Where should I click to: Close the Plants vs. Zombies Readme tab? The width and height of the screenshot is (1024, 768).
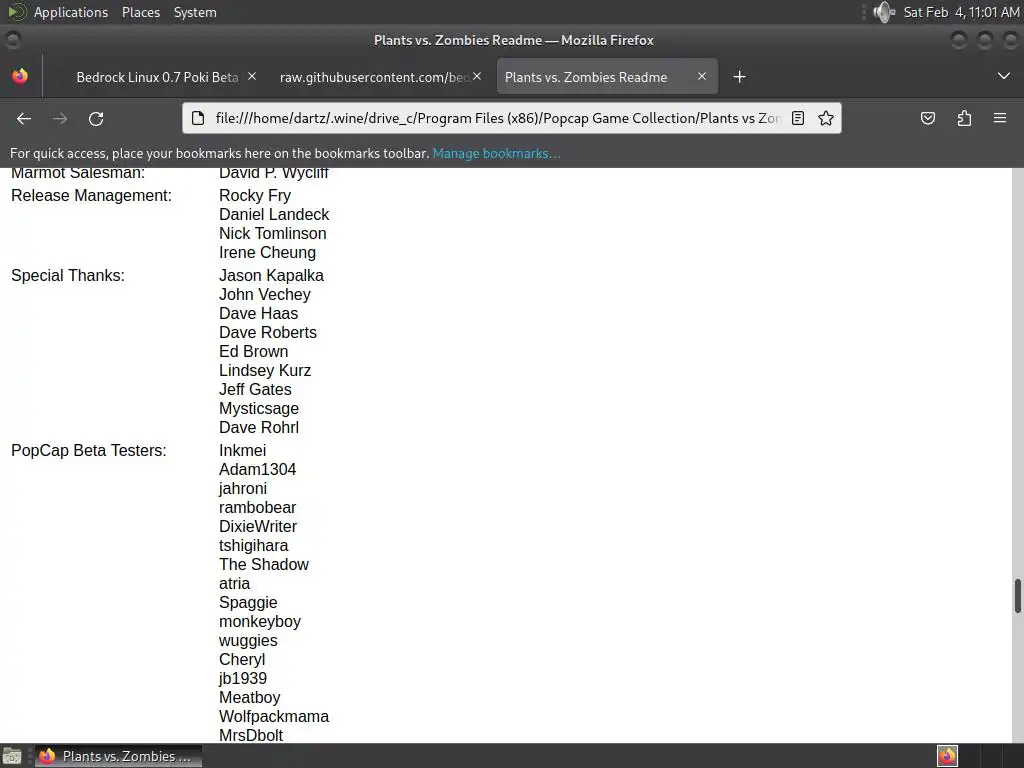pyautogui.click(x=702, y=76)
